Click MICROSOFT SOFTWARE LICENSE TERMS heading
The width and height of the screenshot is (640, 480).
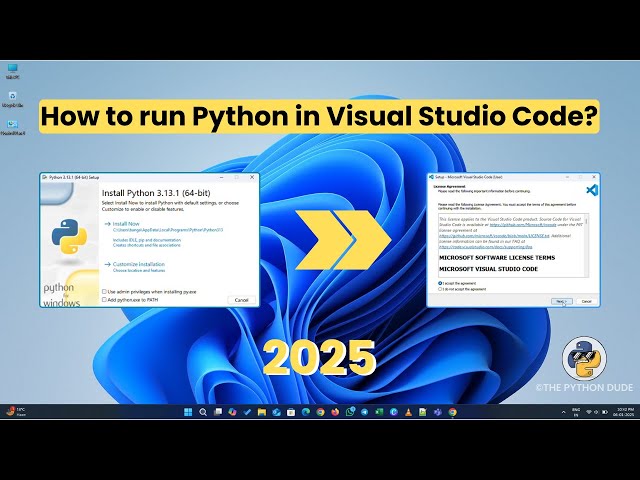click(x=497, y=258)
